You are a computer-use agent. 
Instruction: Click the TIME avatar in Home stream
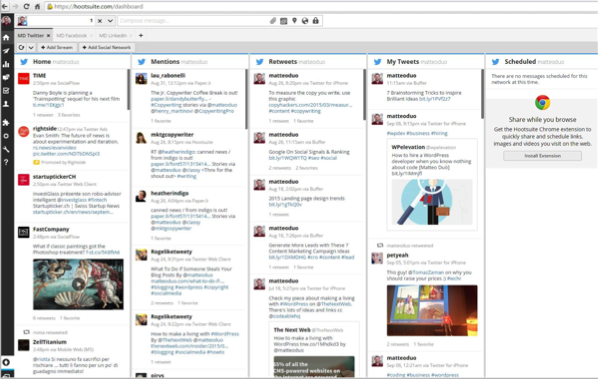[x=24, y=79]
